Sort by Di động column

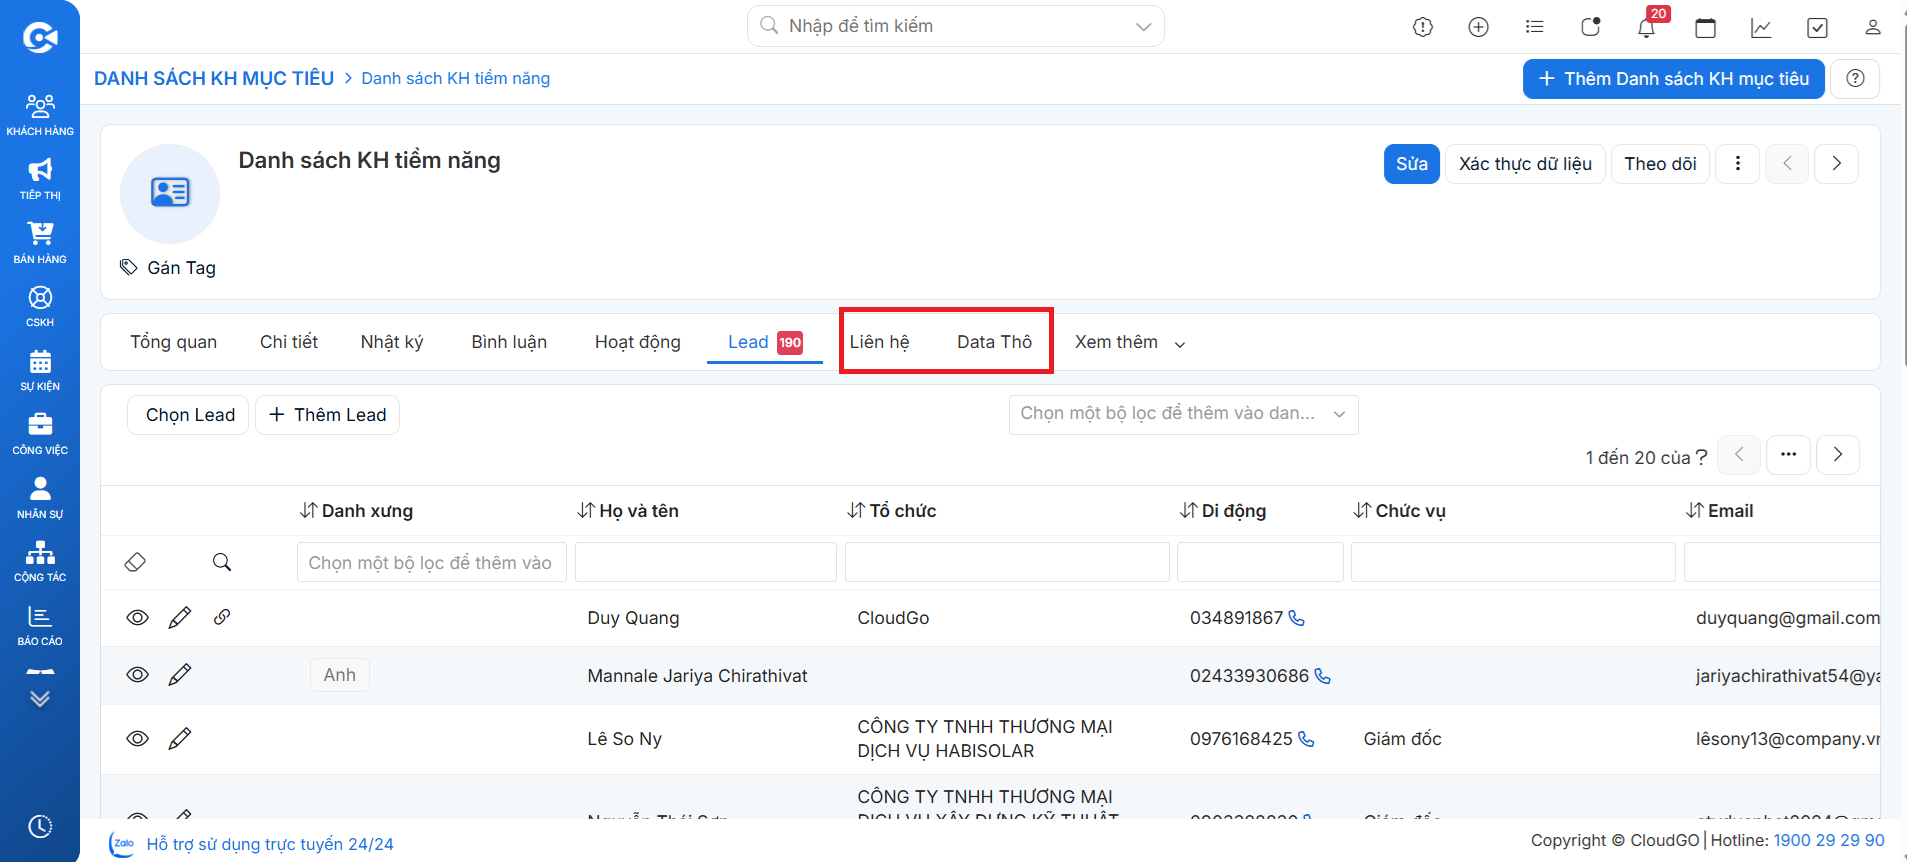1223,511
